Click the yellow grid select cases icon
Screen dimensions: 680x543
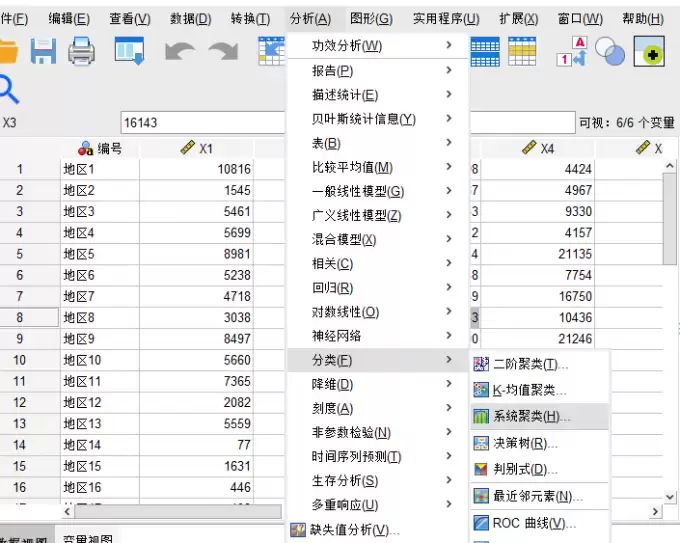tap(522, 52)
